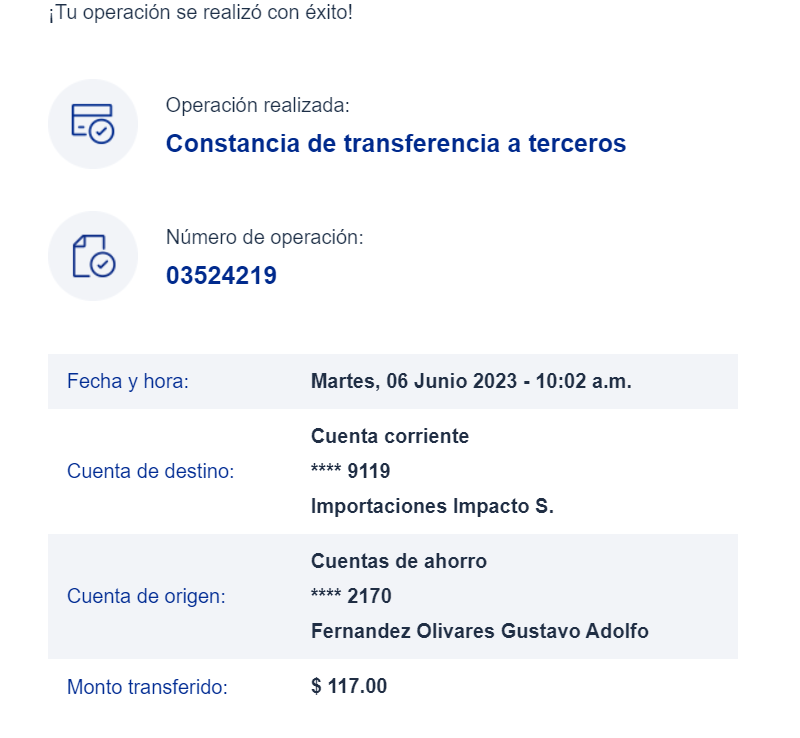Click the 'Monto transferido:' label
This screenshot has width=800, height=738.
click(147, 687)
